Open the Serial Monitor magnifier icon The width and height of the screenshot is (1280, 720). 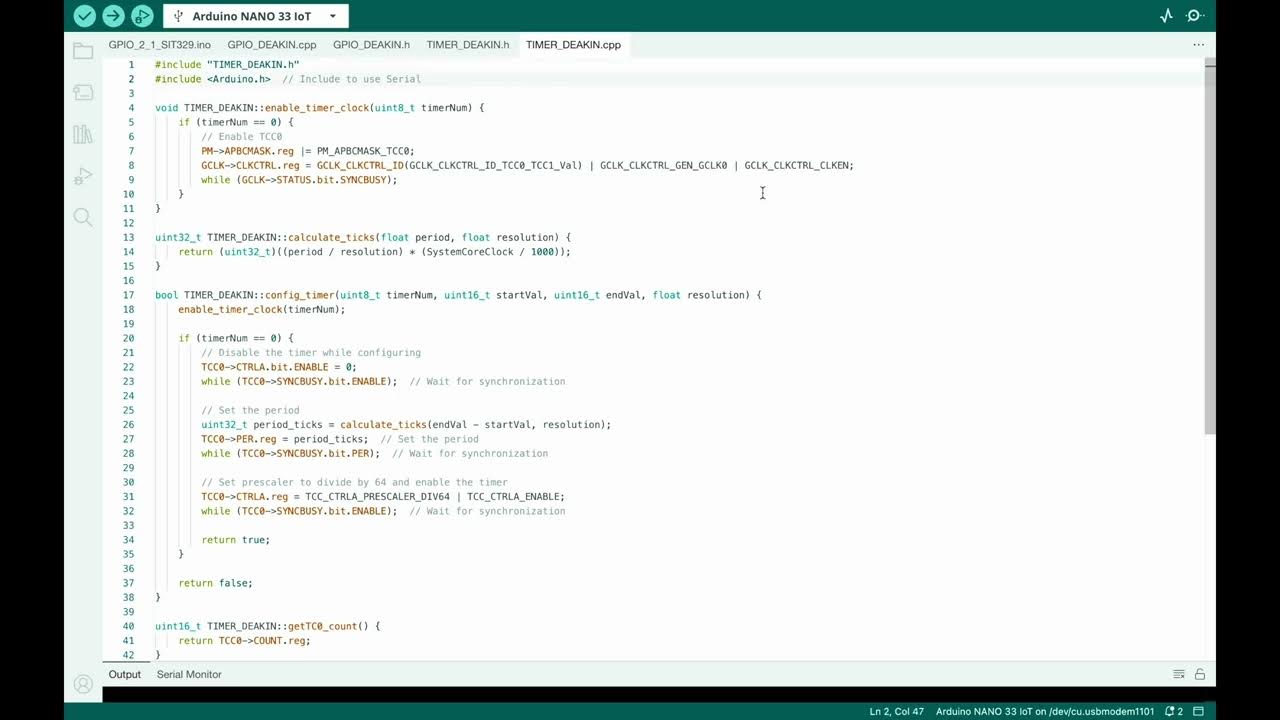1194,16
